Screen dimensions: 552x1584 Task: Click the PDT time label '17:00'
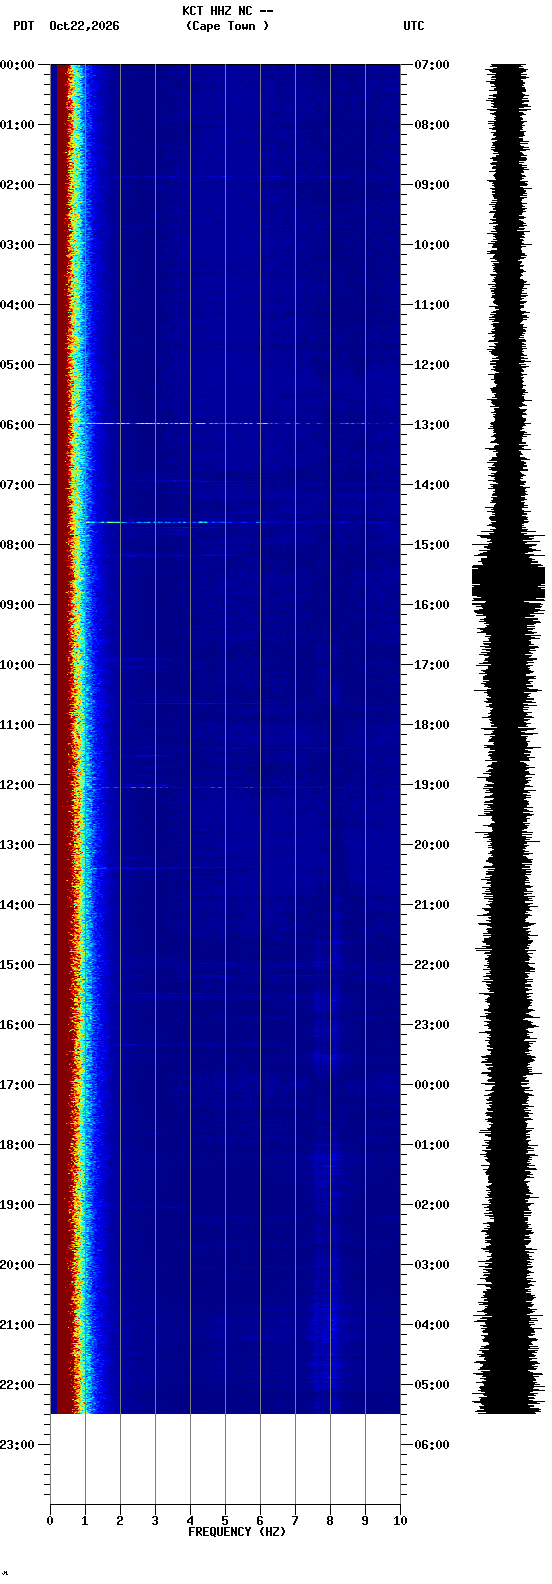coord(17,1085)
